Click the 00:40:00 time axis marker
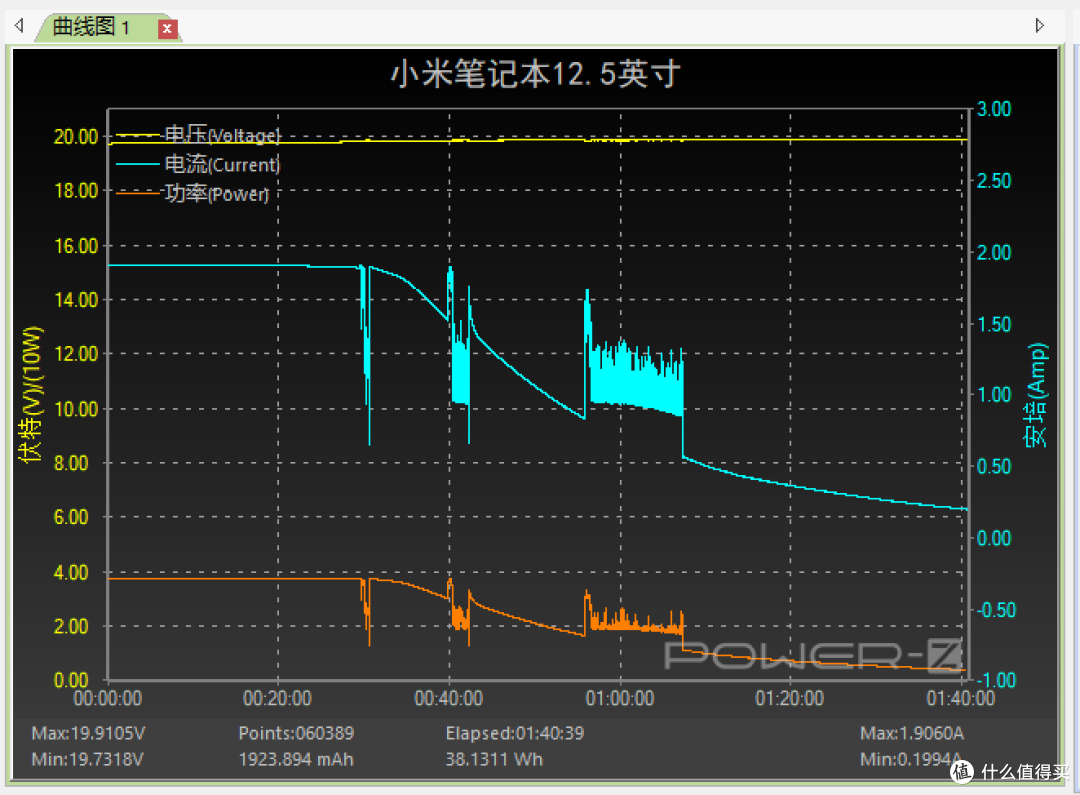 449,698
